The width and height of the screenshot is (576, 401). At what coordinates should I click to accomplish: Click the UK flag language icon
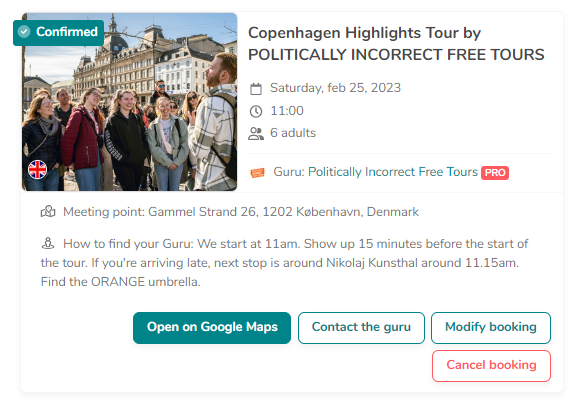(37, 169)
